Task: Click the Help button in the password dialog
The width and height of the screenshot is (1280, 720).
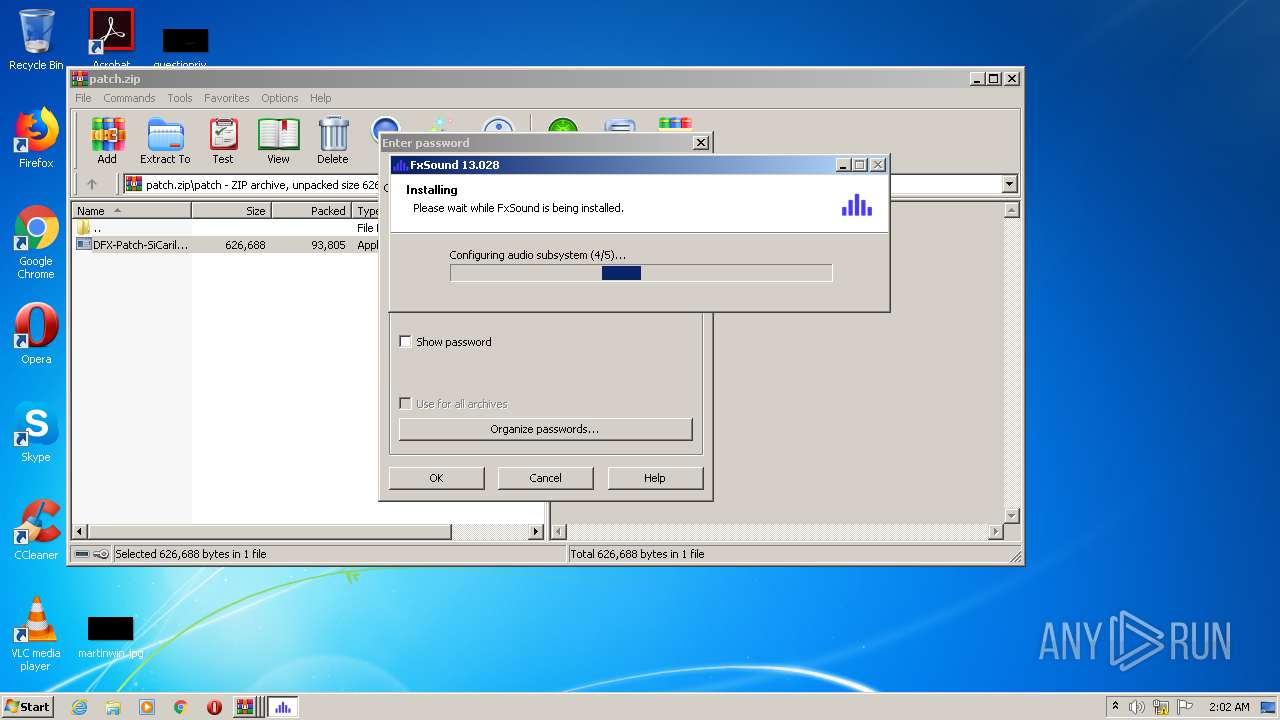Action: coord(655,478)
